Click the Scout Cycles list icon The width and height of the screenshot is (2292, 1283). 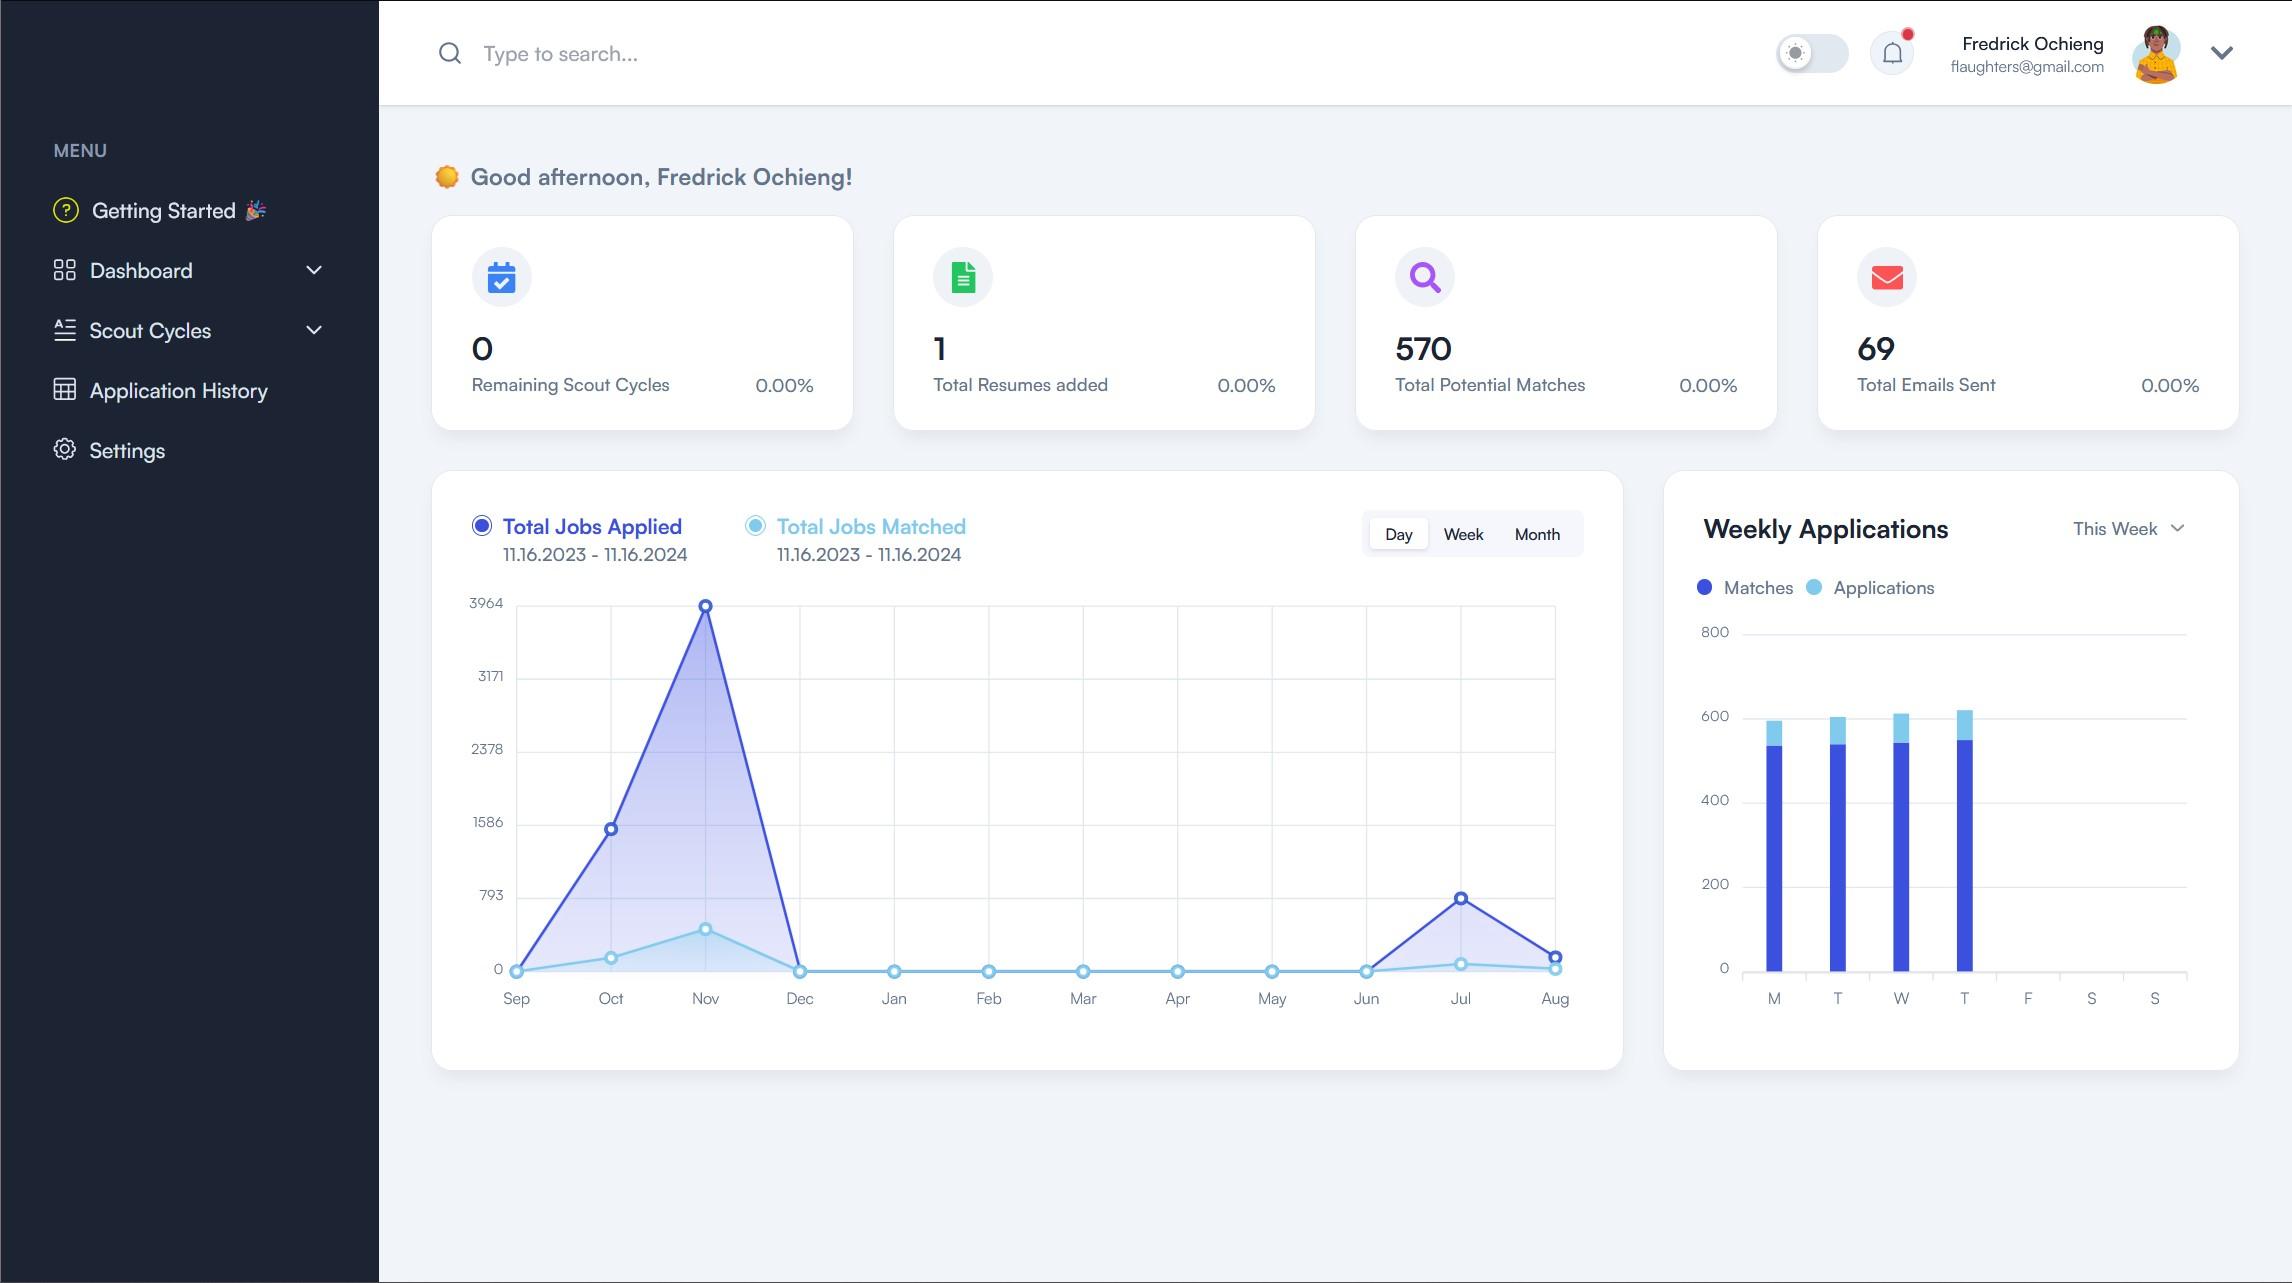(65, 330)
